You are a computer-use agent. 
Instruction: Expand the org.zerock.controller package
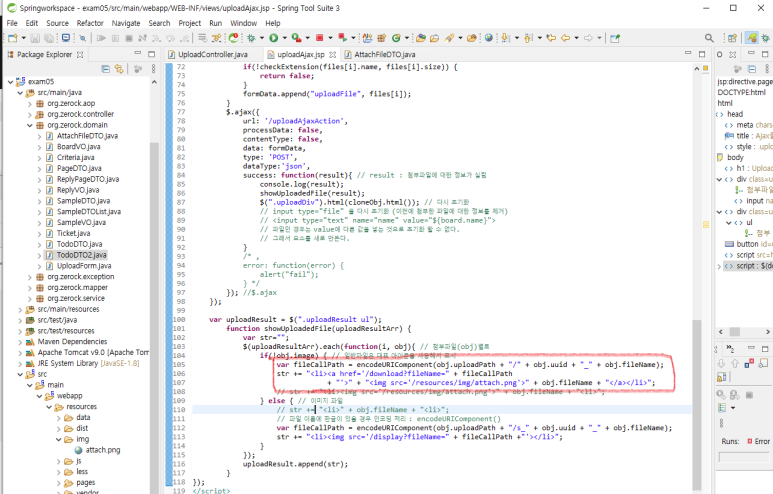tap(30, 114)
